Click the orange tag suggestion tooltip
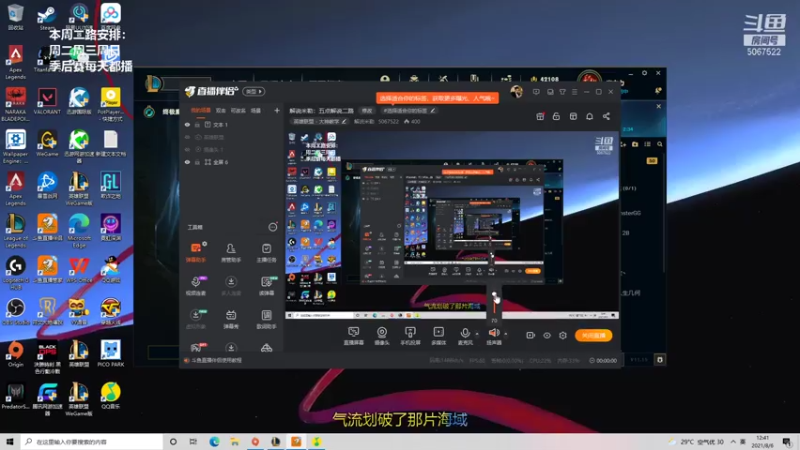The image size is (800, 450). coord(437,98)
